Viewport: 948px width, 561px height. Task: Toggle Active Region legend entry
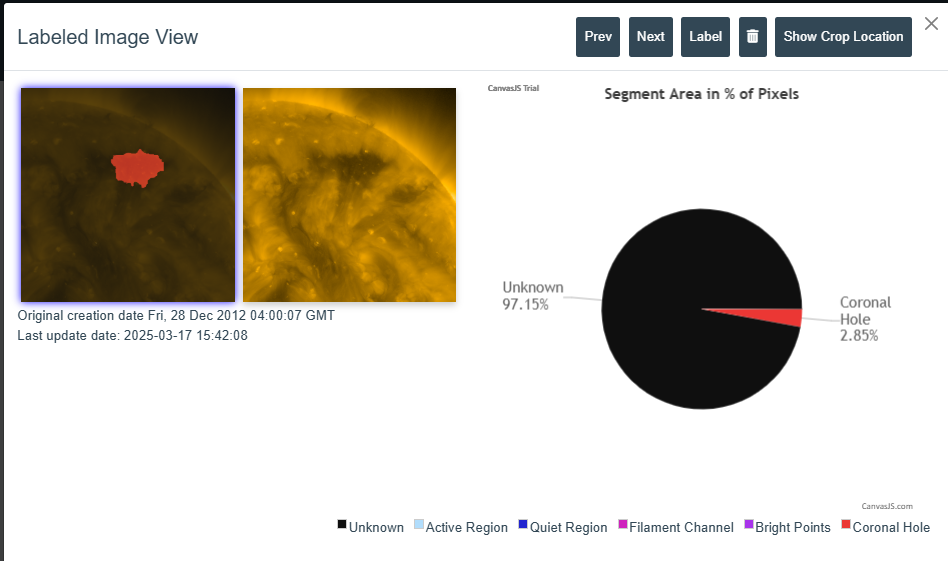point(461,527)
